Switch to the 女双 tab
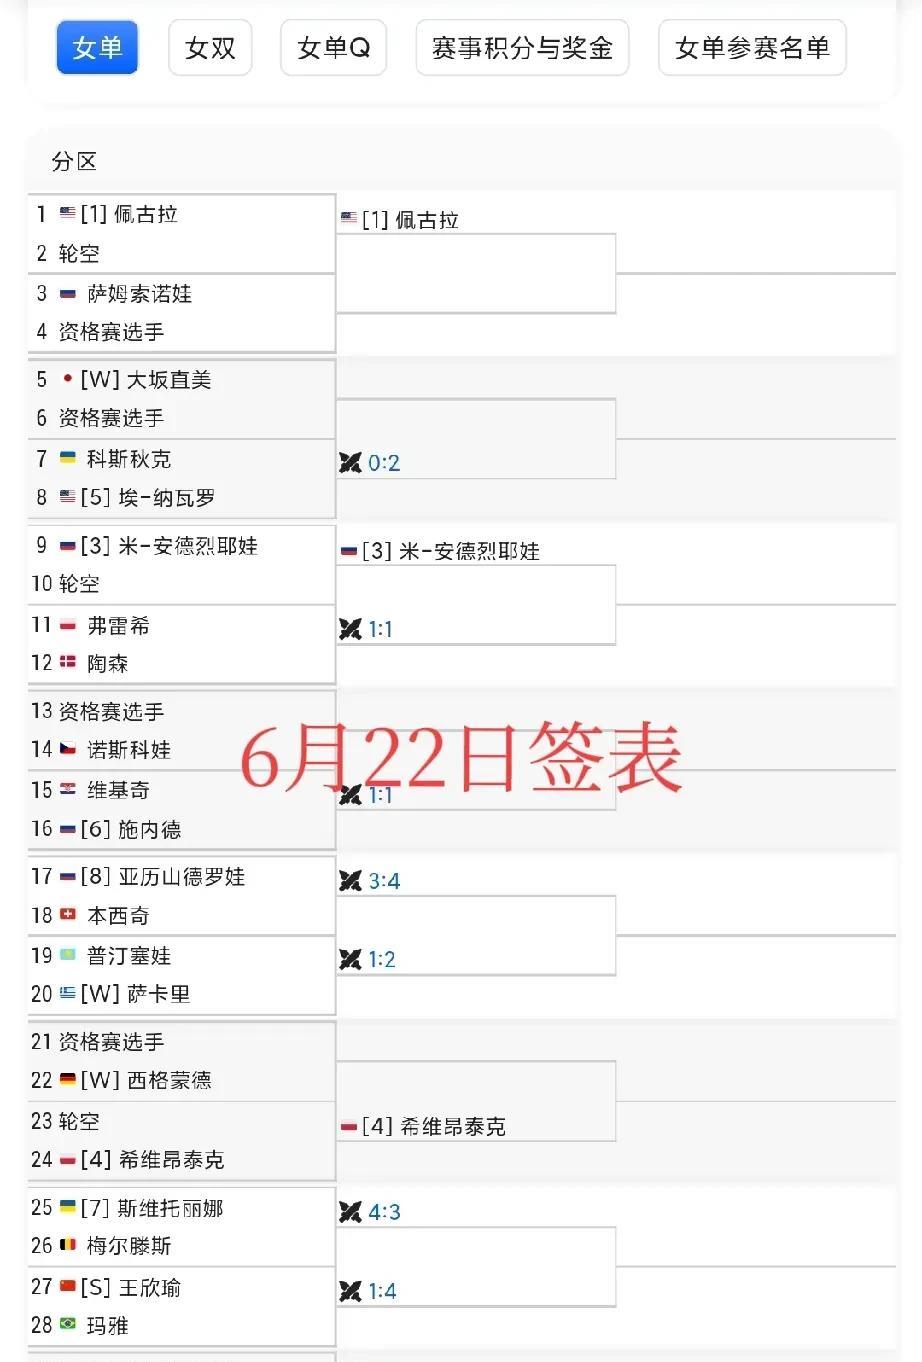This screenshot has height=1362, width=922. (210, 47)
